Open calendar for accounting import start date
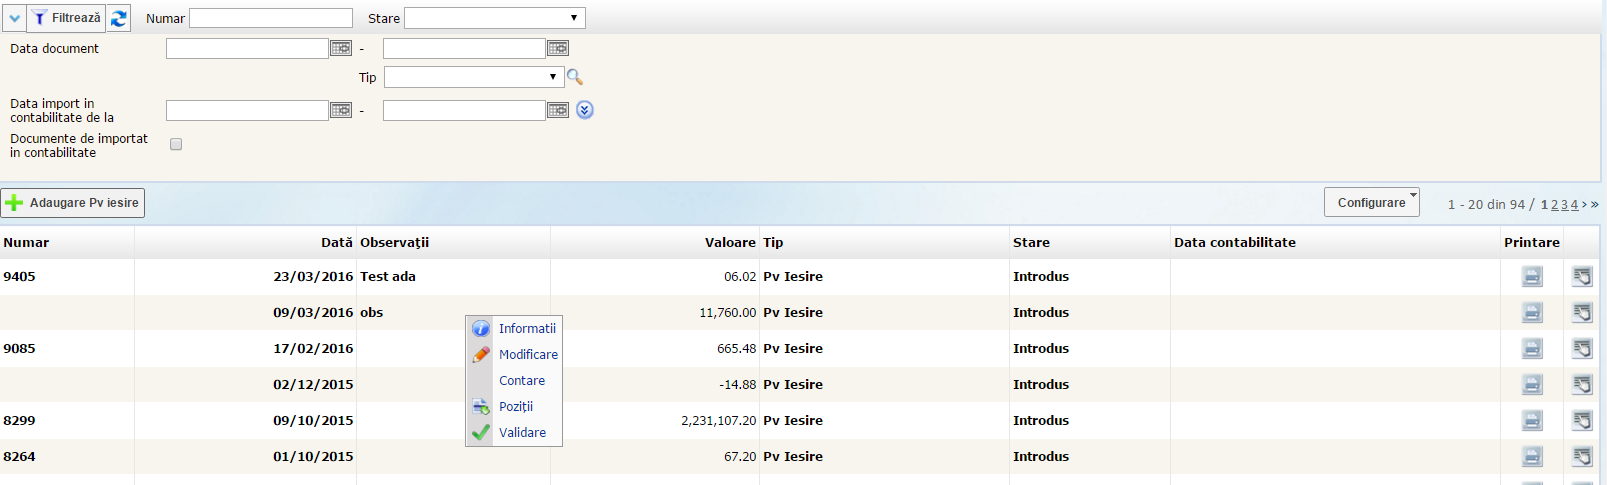This screenshot has height=485, width=1607. point(341,110)
